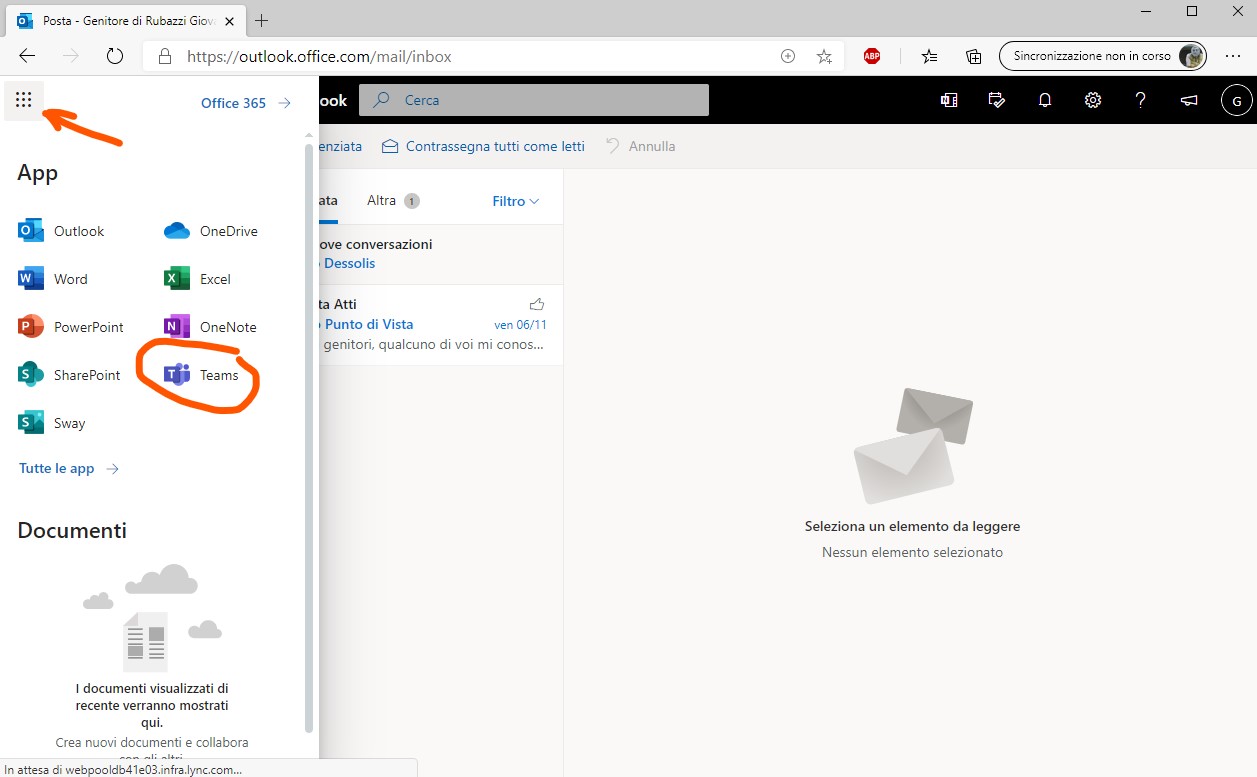The width and height of the screenshot is (1257, 777).
Task: Open OneNote from the app list
Action: click(x=211, y=327)
